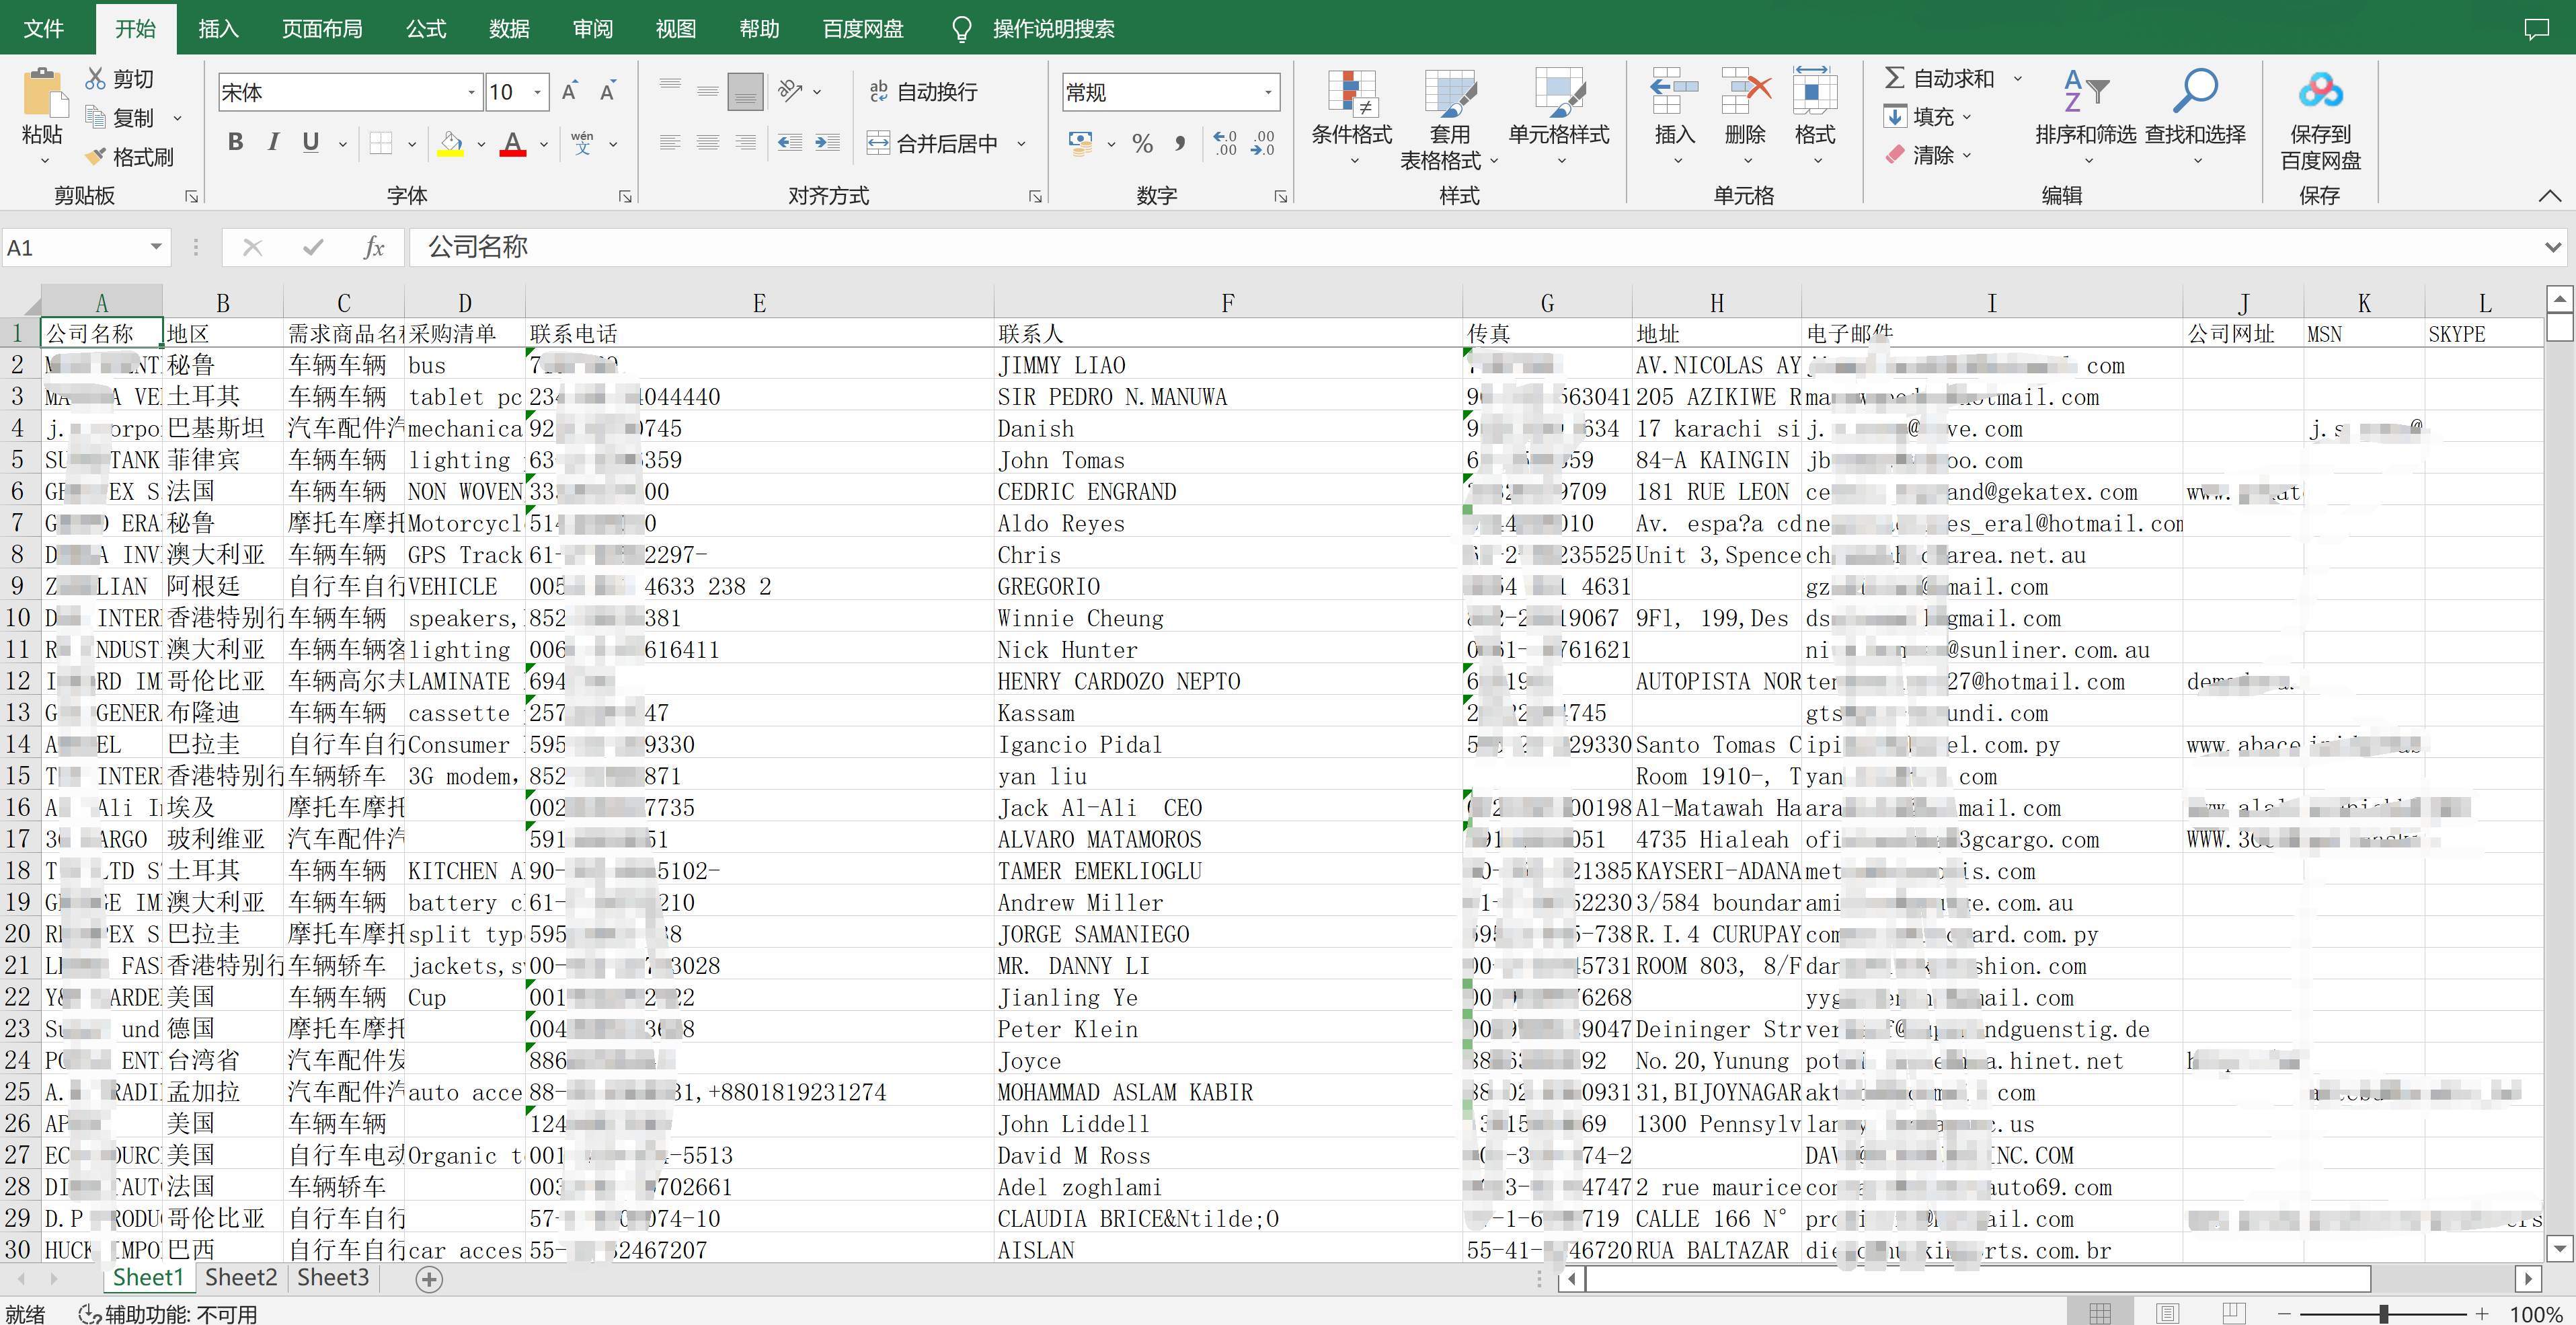Set align left for cell text
2576x1325 pixels.
coord(670,143)
